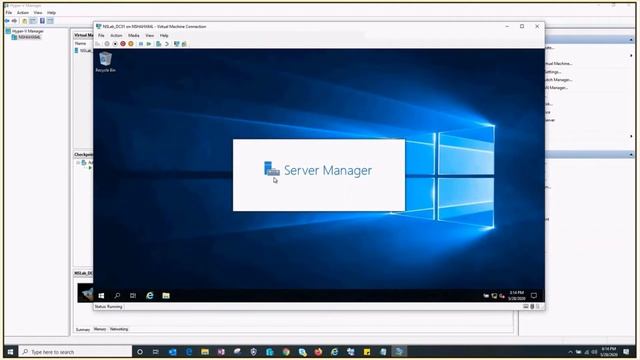The image size is (640, 360).
Task: Click the 'Type here to search' box
Action: [x=75, y=351]
